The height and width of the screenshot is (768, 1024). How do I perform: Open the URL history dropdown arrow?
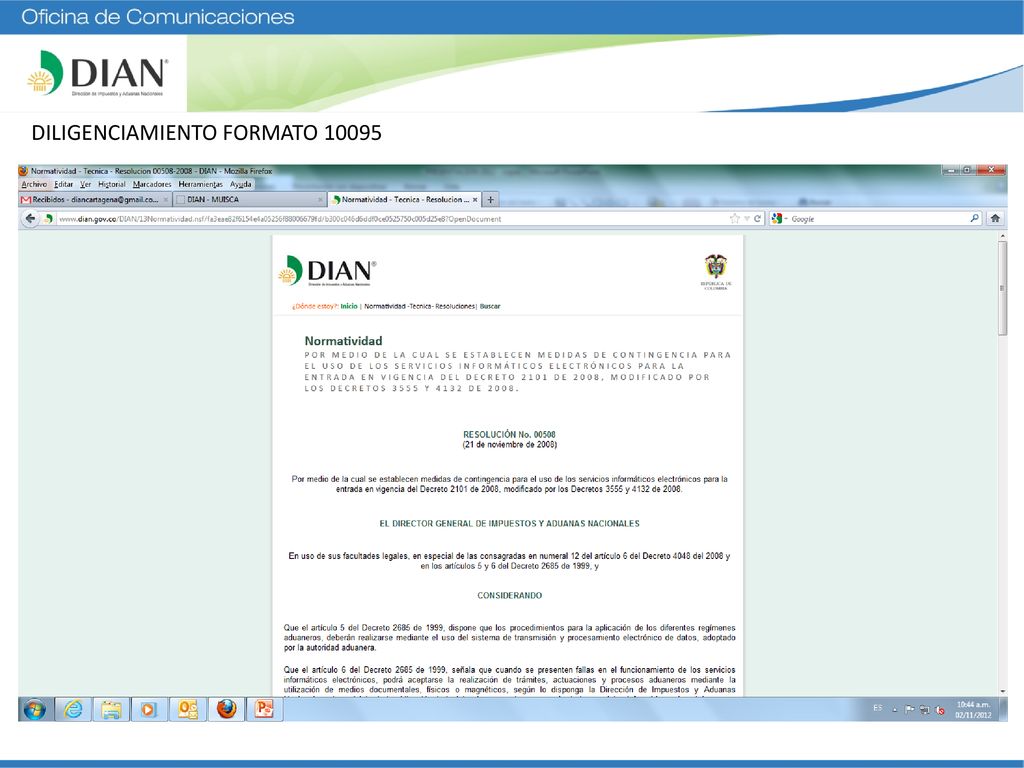[x=746, y=219]
